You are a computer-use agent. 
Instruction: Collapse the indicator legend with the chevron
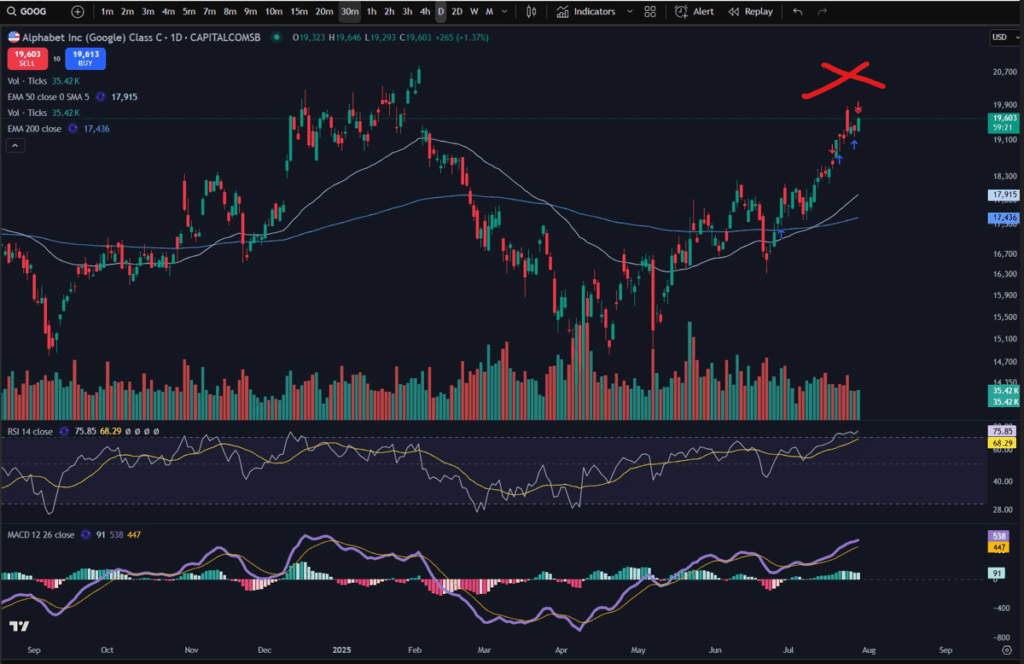pos(15,146)
